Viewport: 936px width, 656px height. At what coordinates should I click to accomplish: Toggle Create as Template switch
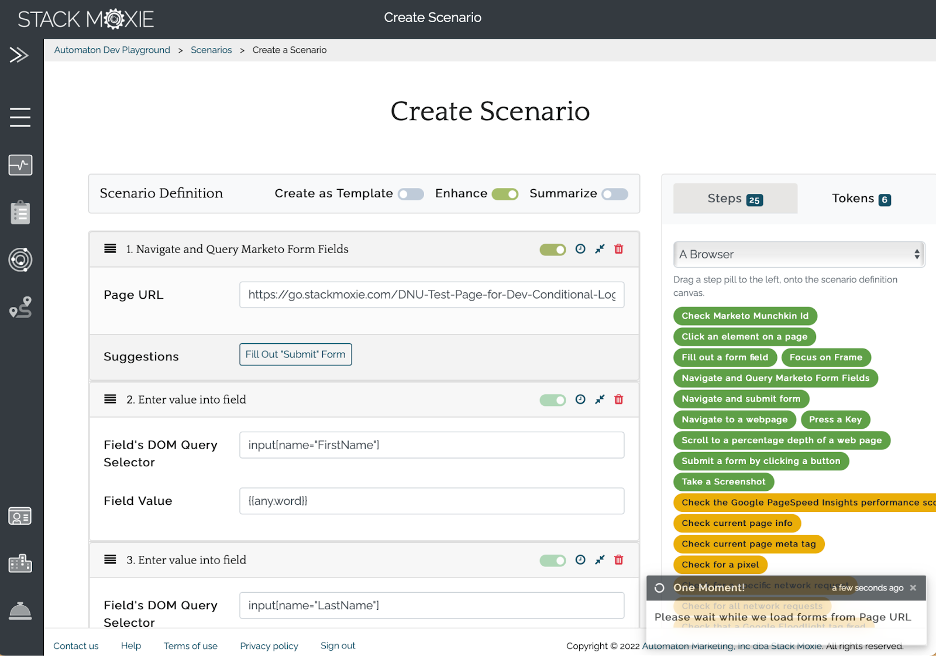(x=411, y=194)
